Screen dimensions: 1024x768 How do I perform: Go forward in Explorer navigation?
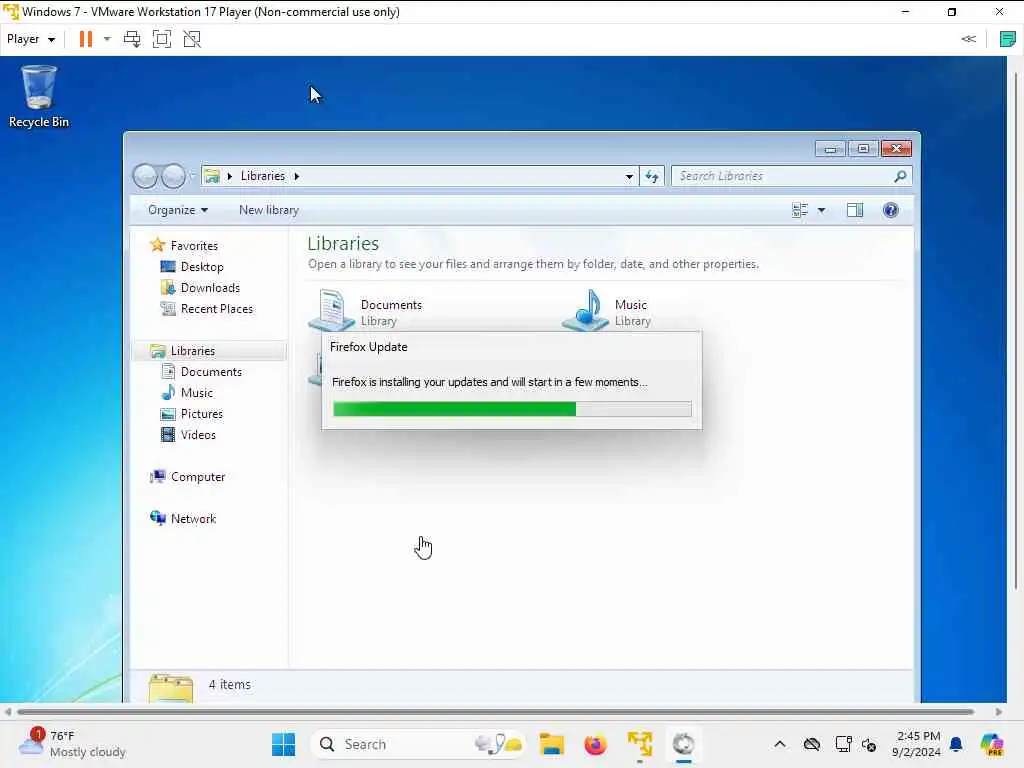173,176
